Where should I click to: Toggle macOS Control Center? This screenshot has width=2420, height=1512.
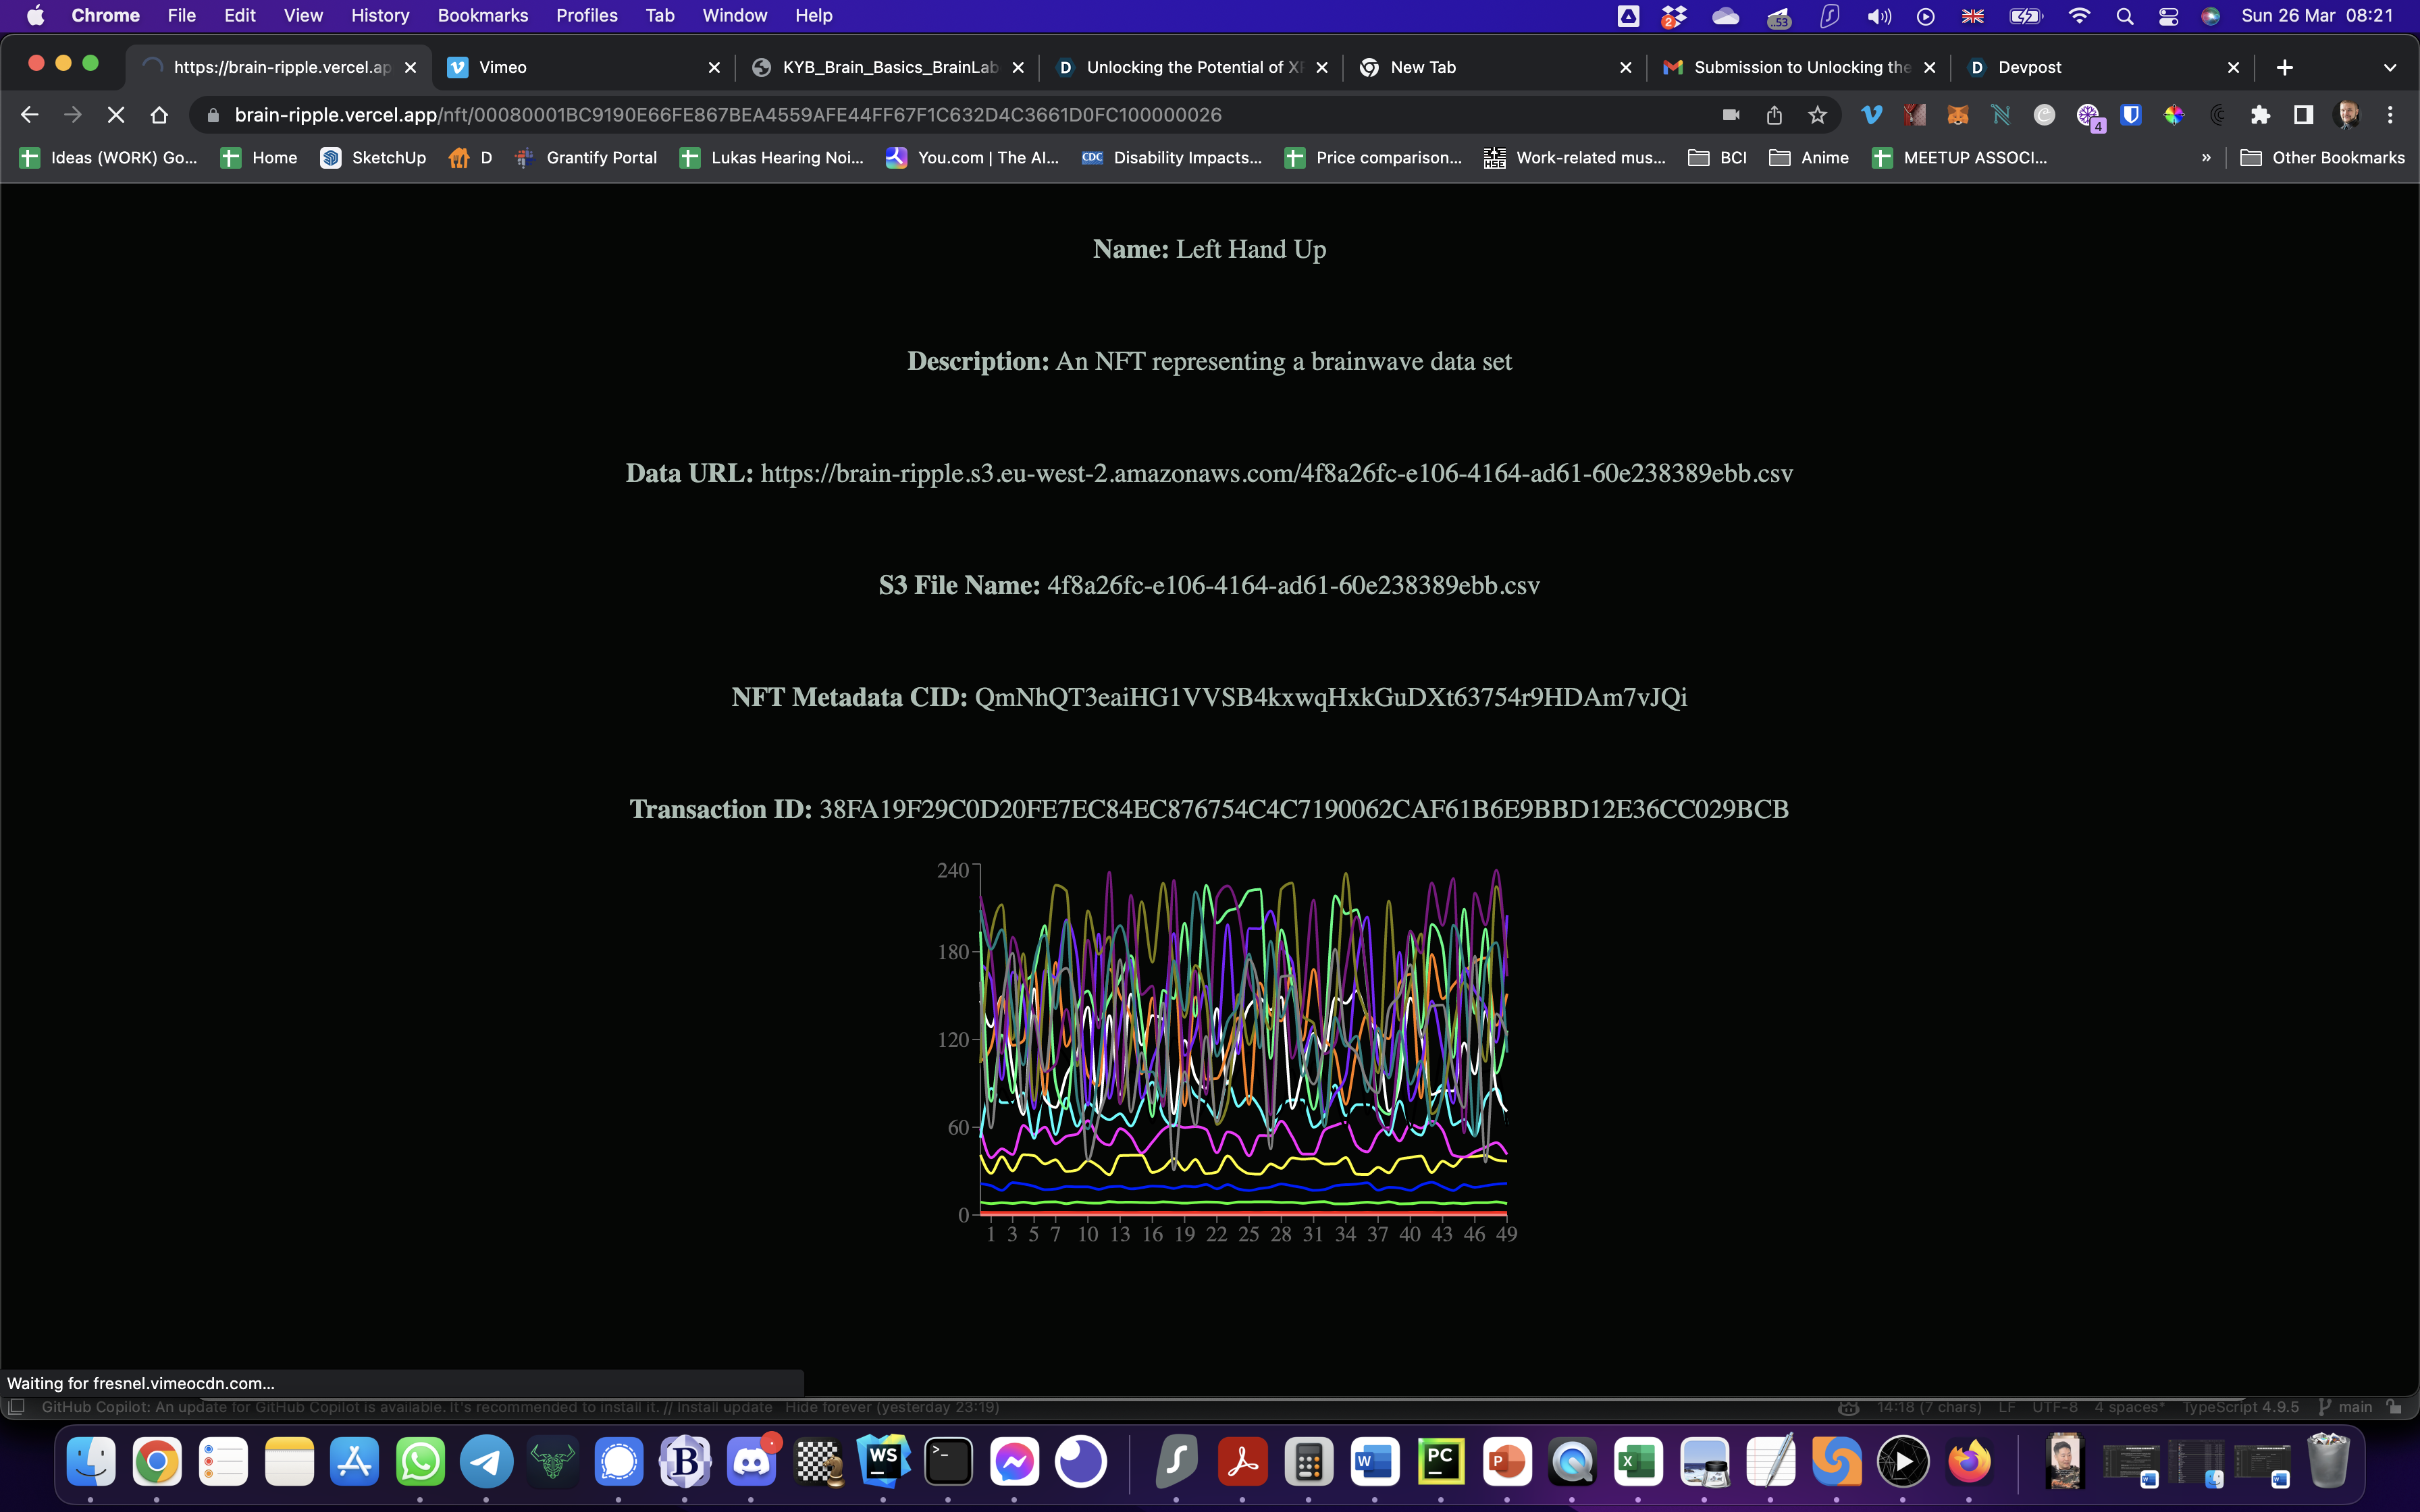[x=2168, y=16]
